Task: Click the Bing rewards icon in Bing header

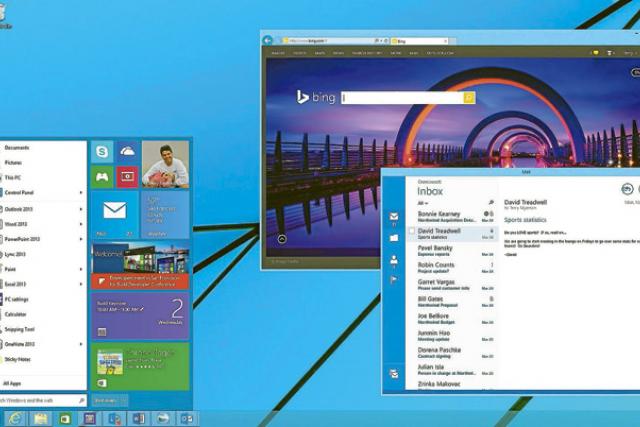Action: click(595, 53)
